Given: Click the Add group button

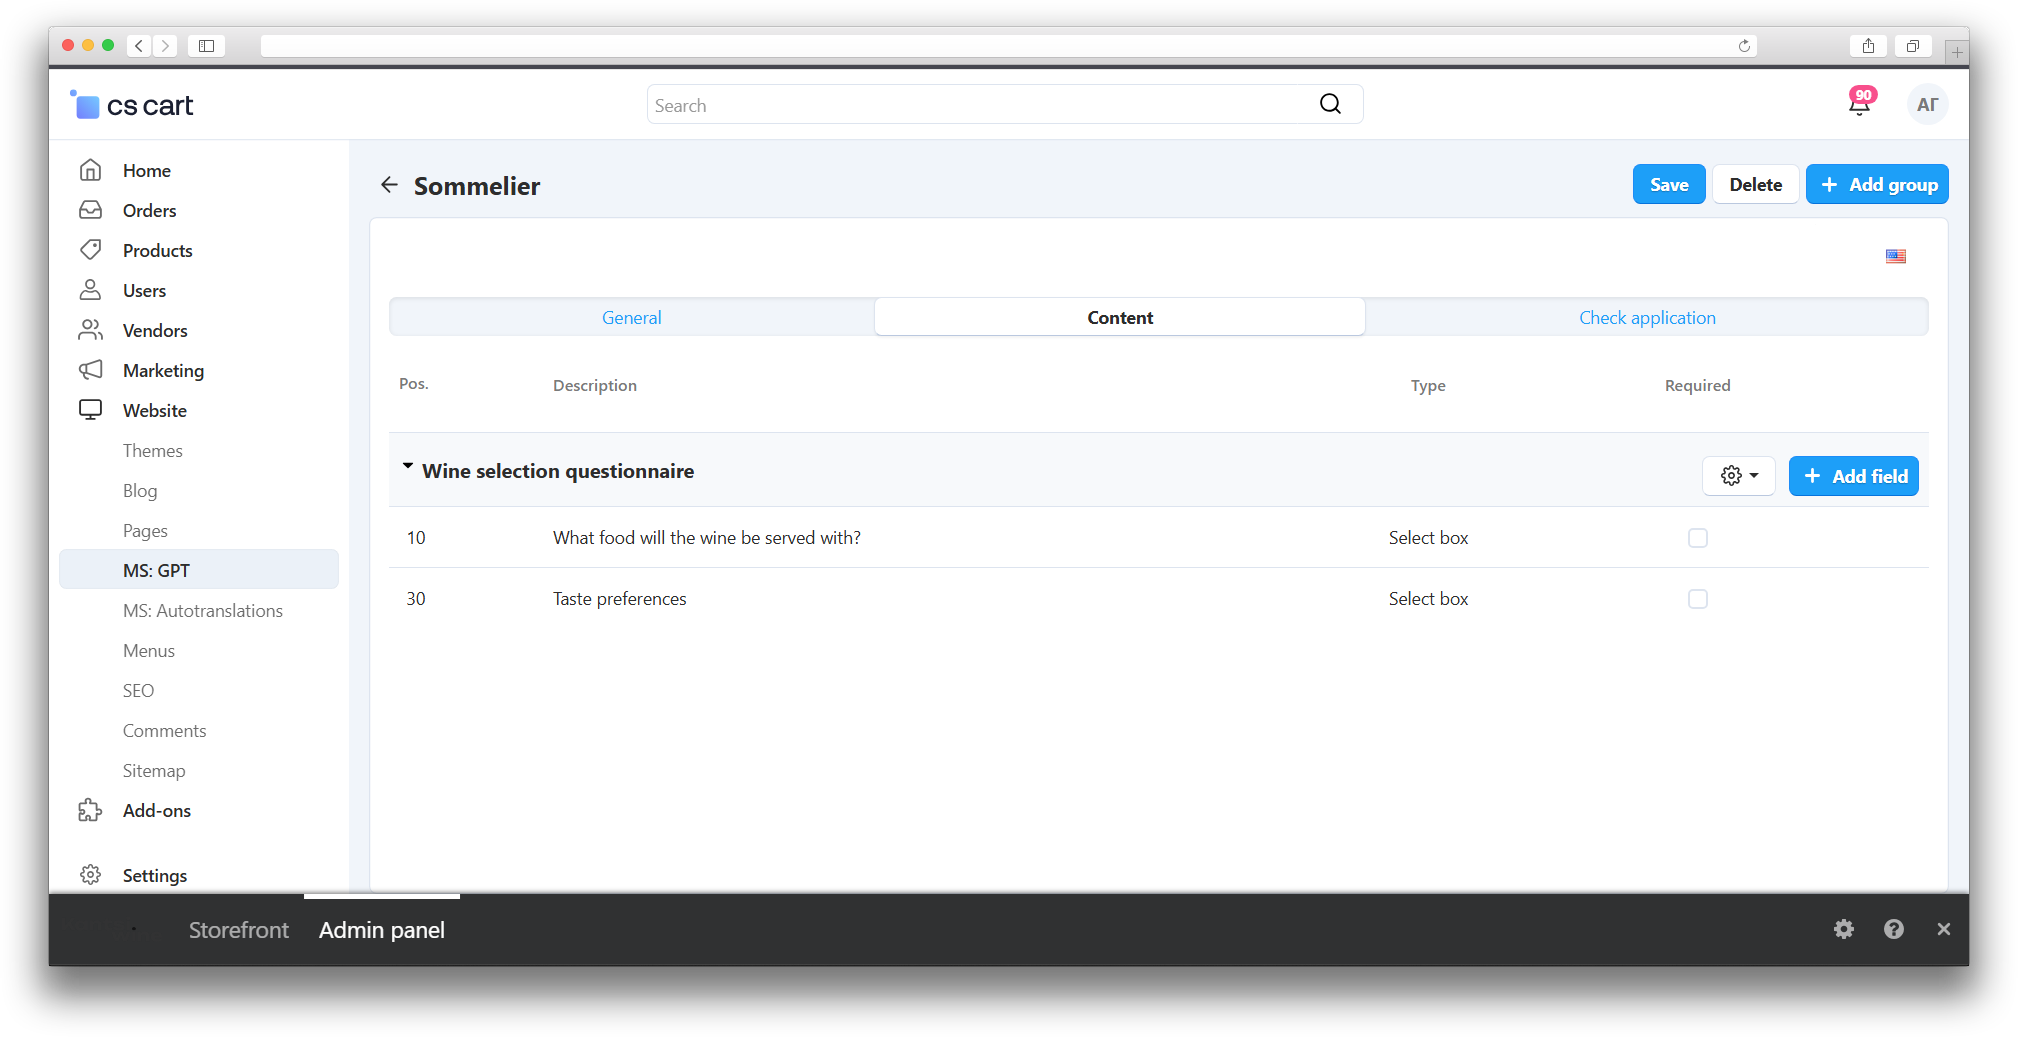Looking at the screenshot, I should pyautogui.click(x=1877, y=185).
